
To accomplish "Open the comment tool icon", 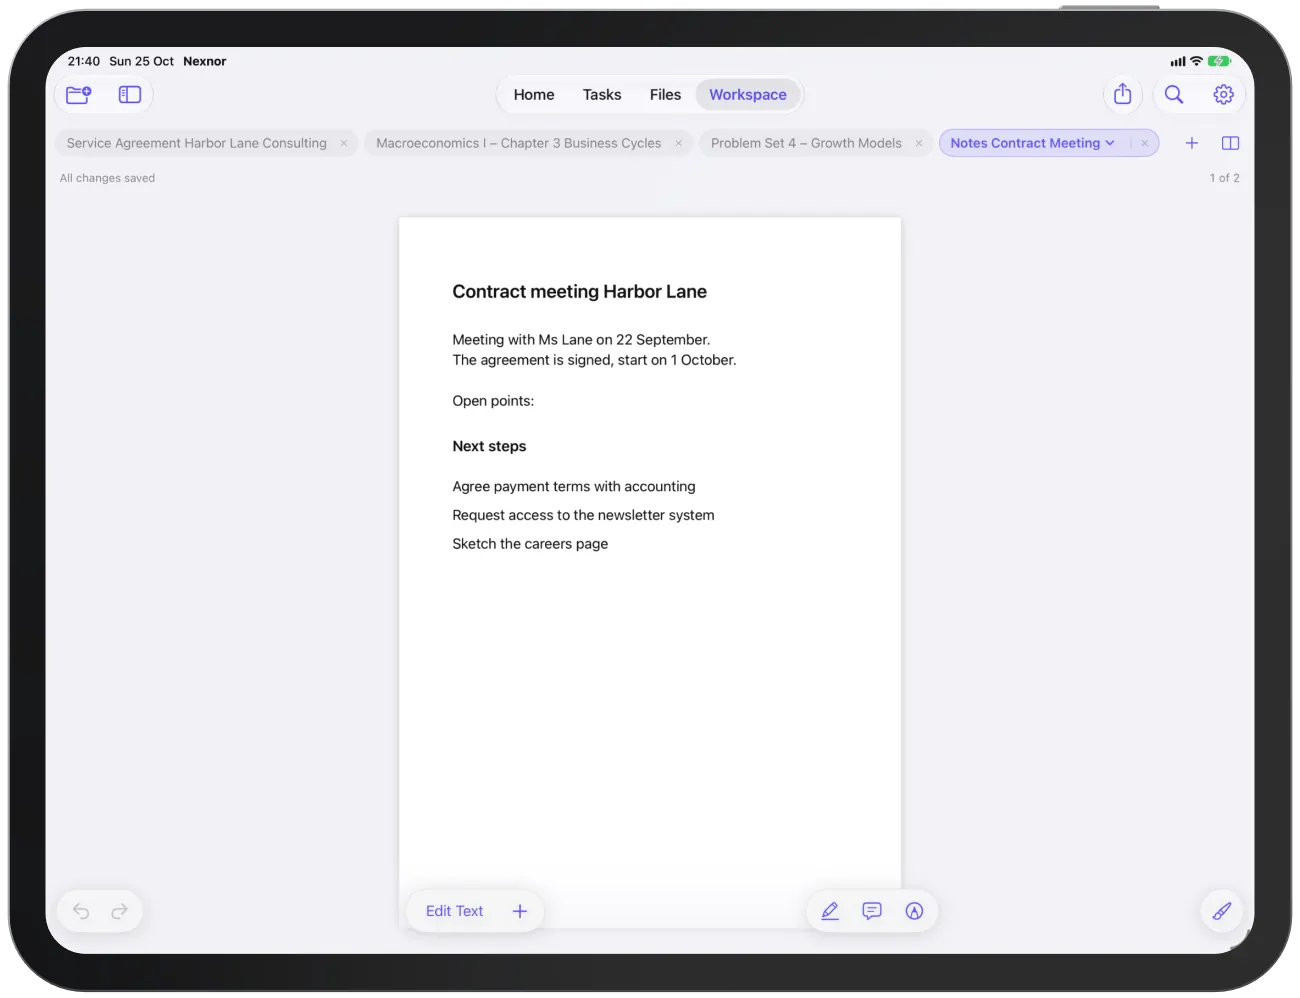I will 872,911.
